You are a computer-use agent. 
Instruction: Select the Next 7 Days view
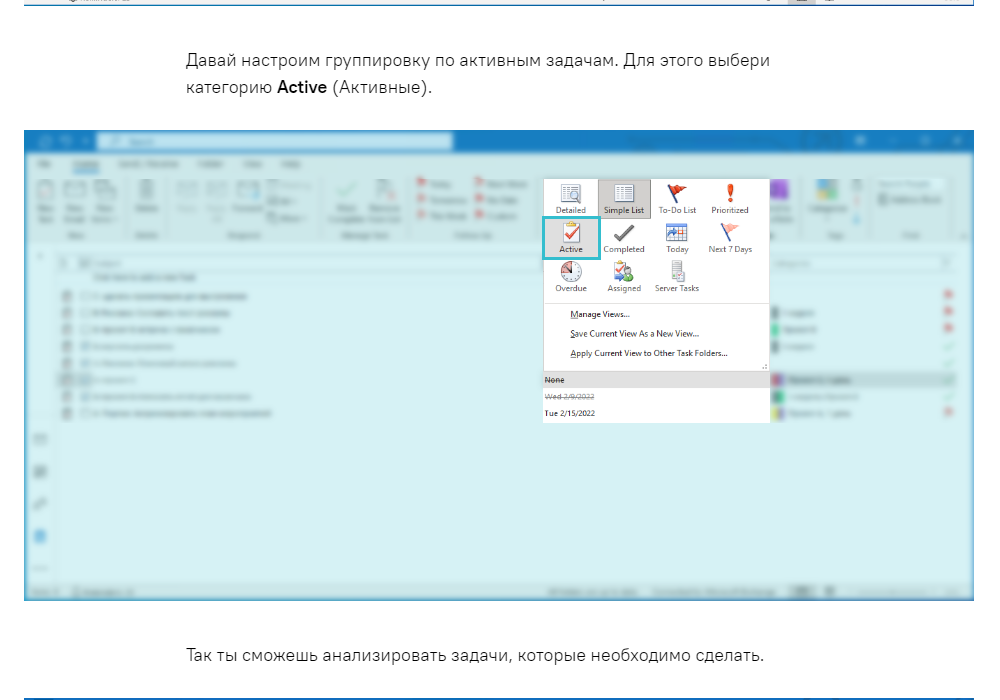pos(730,238)
